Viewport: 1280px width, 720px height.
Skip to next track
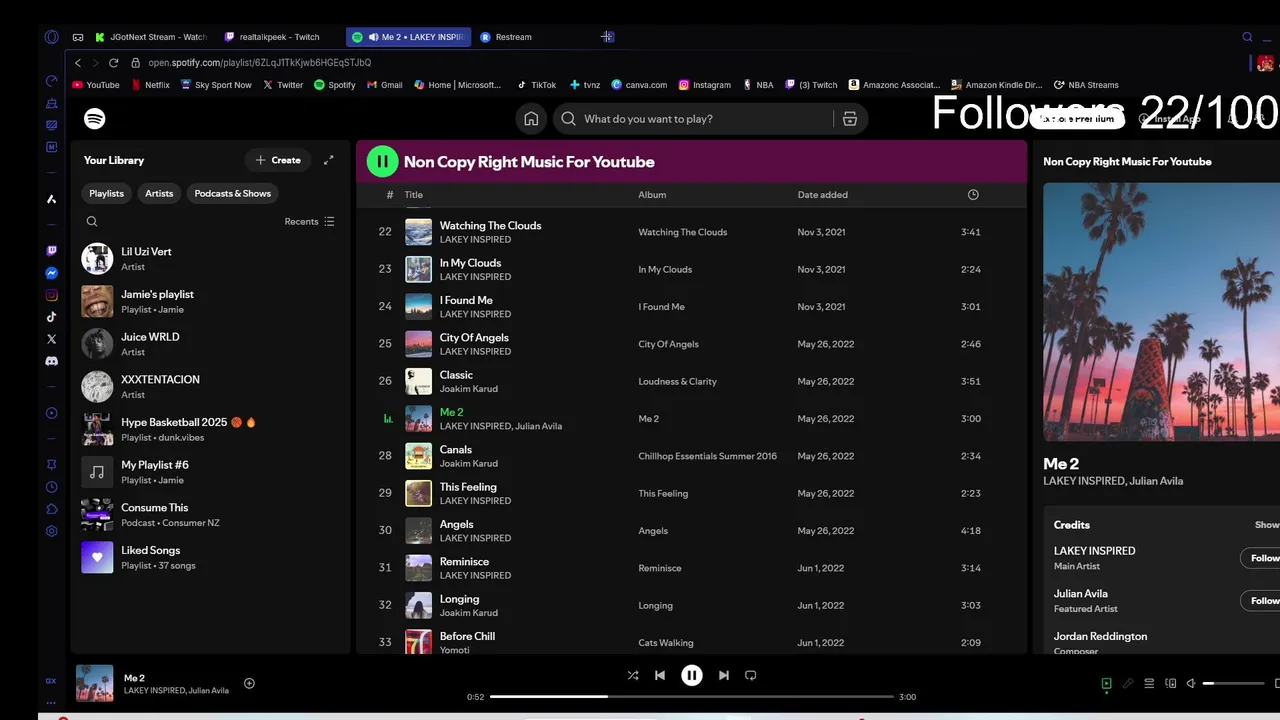(x=724, y=675)
